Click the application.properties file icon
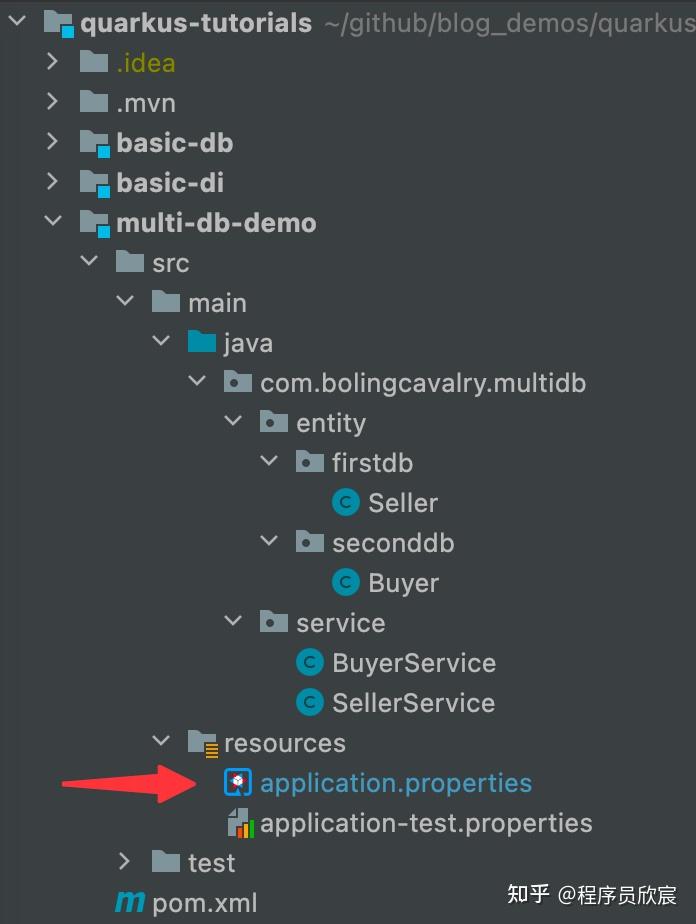Viewport: 696px width, 924px height. click(239, 783)
